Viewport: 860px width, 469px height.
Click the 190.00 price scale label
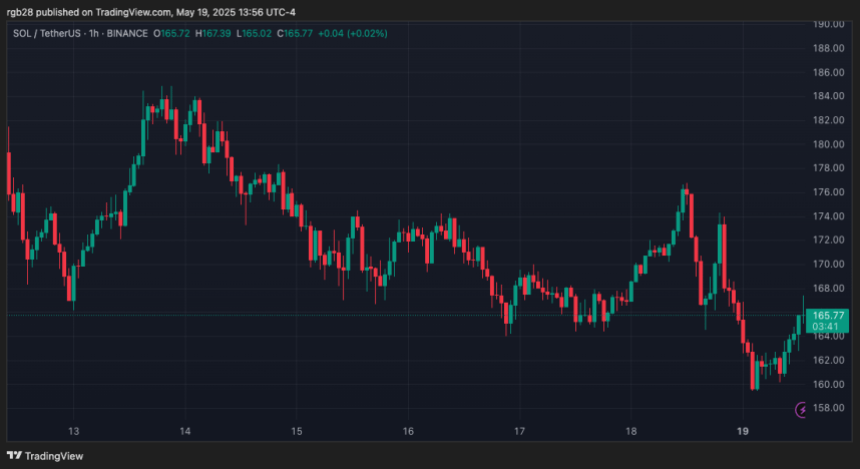click(x=828, y=24)
